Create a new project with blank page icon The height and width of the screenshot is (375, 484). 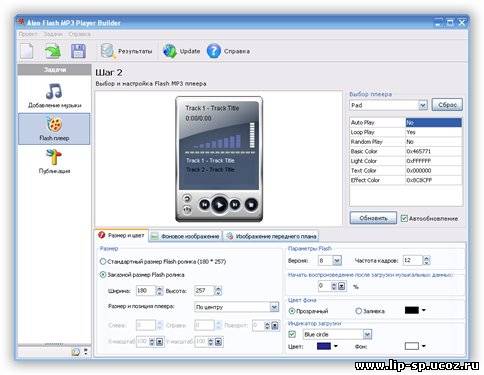[x=27, y=51]
